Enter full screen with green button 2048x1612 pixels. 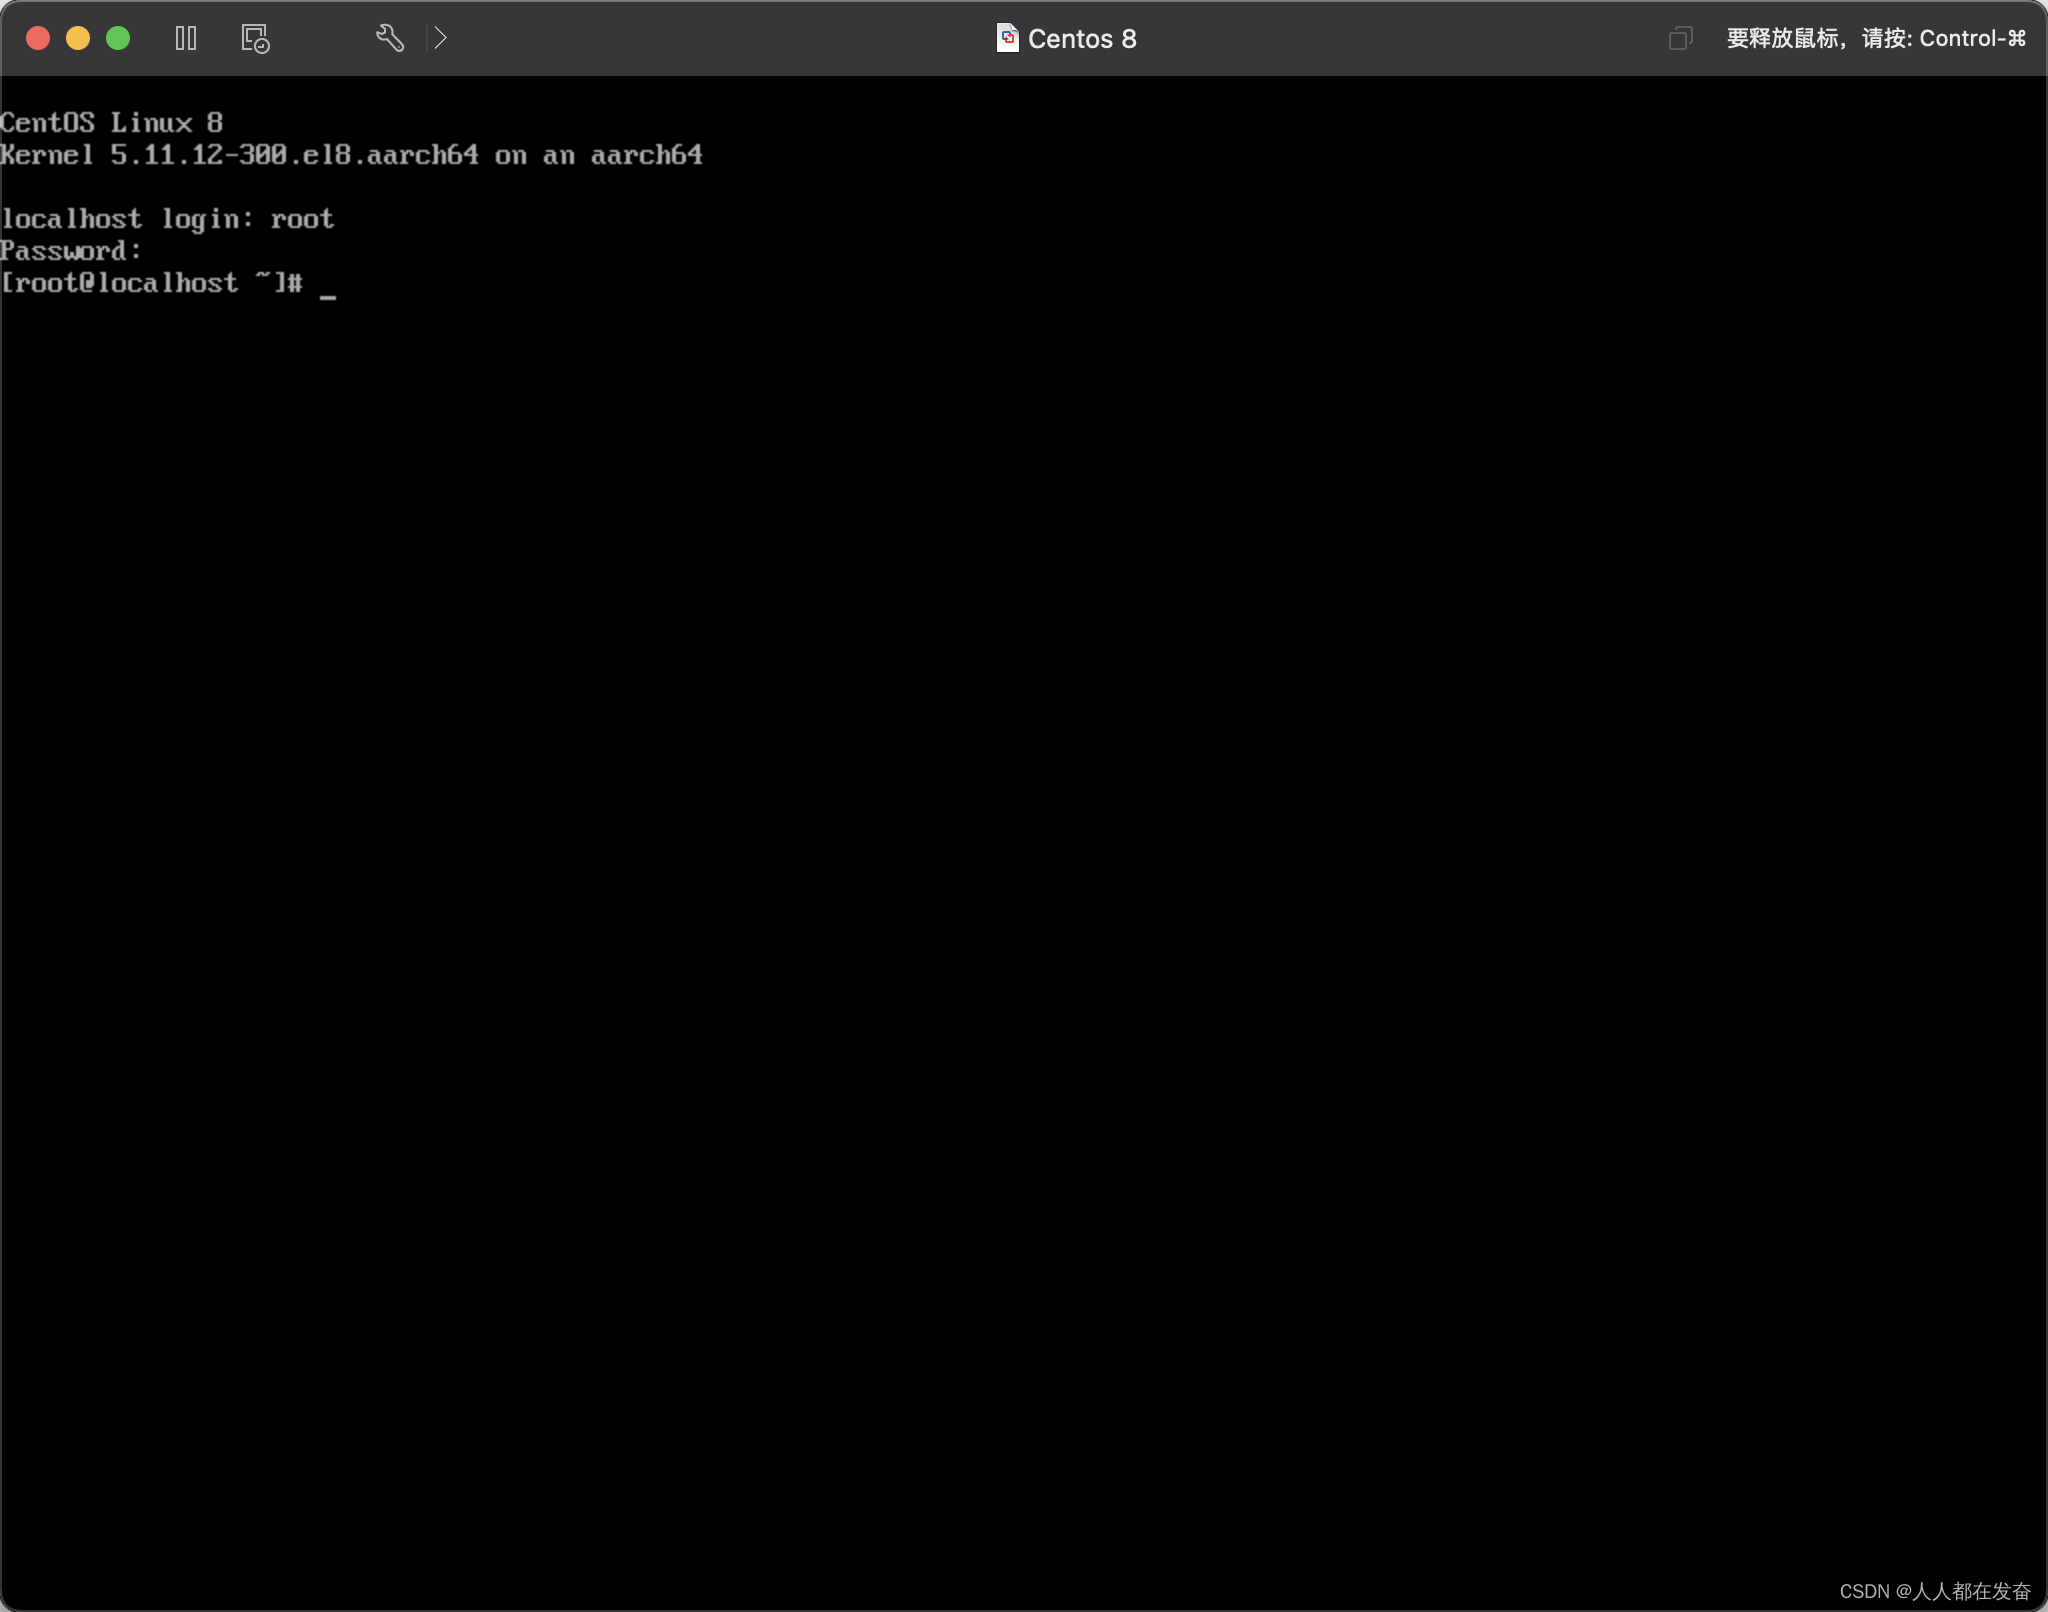(118, 38)
